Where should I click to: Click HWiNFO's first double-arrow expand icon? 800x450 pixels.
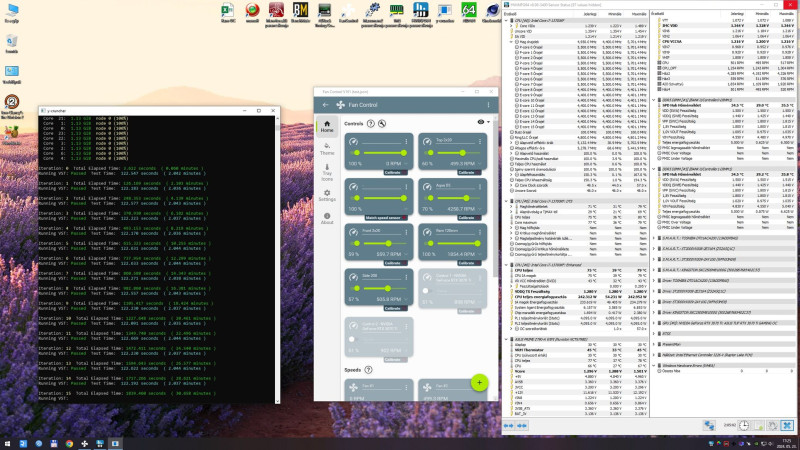point(509,426)
